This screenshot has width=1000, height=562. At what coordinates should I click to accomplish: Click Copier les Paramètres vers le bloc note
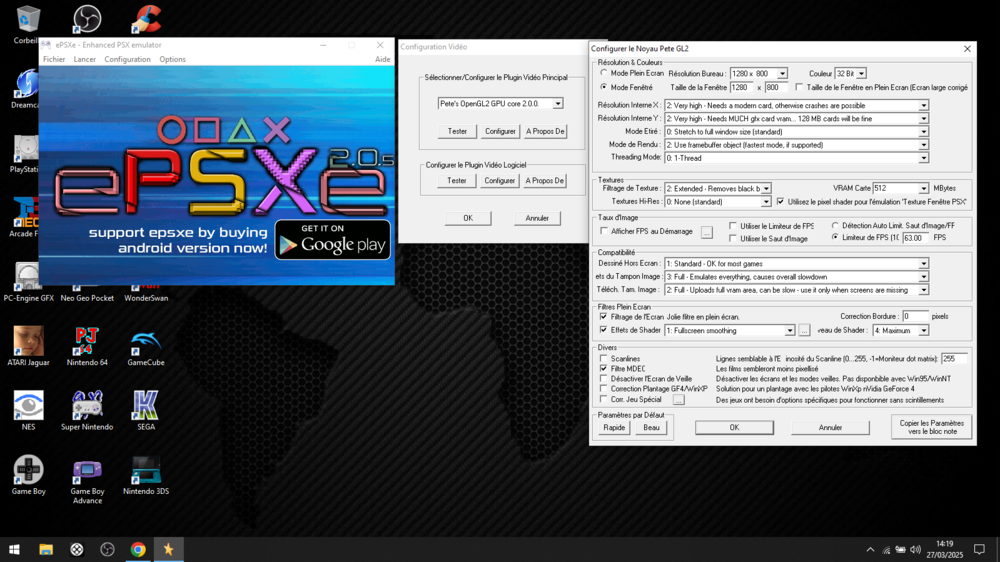click(930, 427)
